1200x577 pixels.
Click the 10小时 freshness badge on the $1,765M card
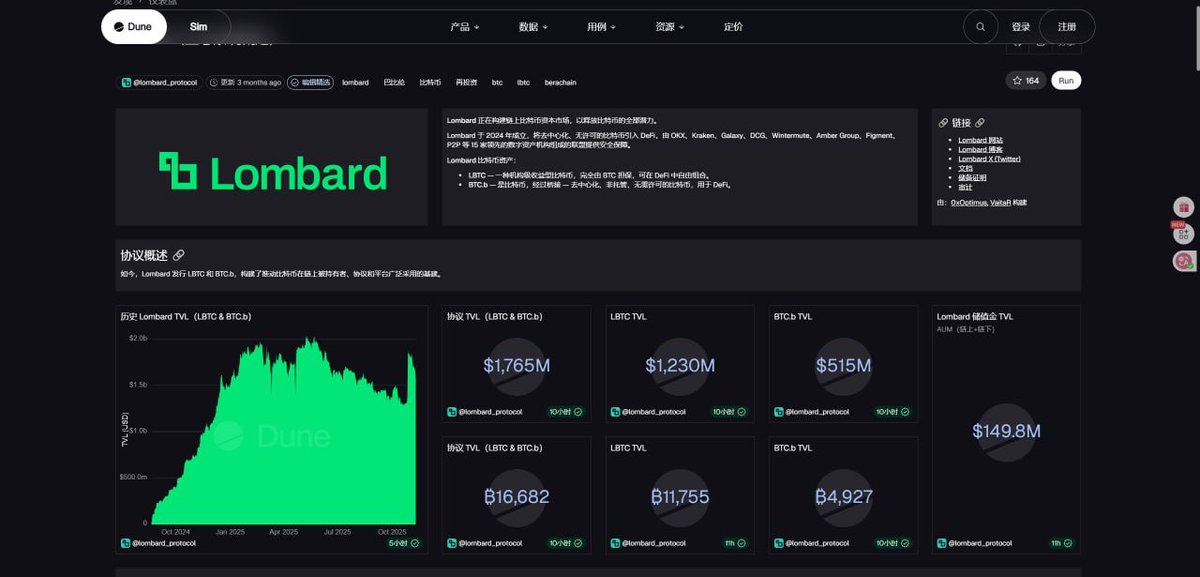tap(566, 411)
